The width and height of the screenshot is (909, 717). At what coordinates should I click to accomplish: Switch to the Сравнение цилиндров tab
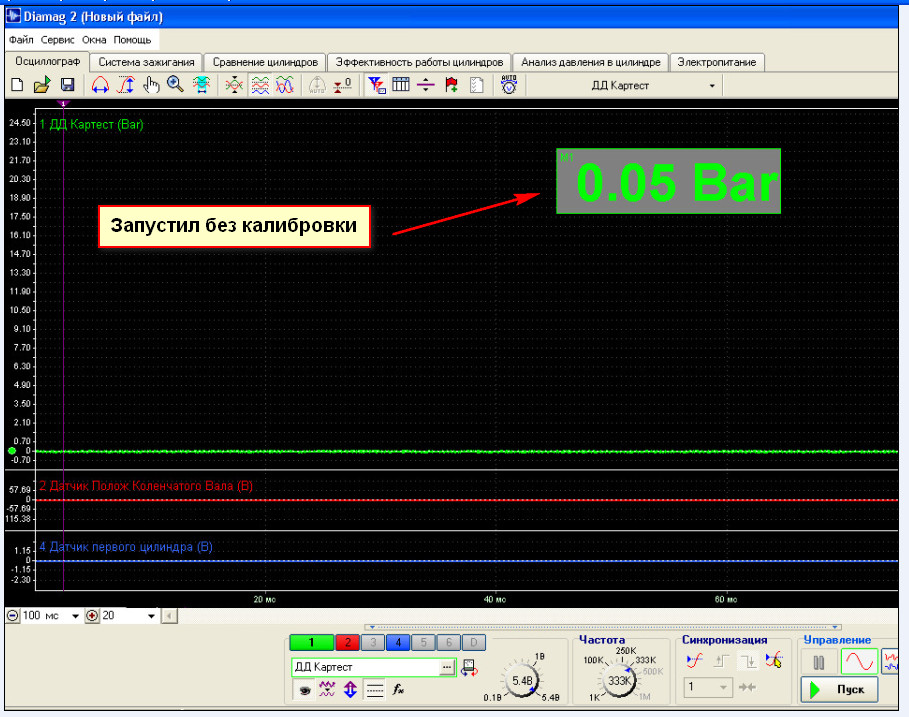[x=265, y=62]
